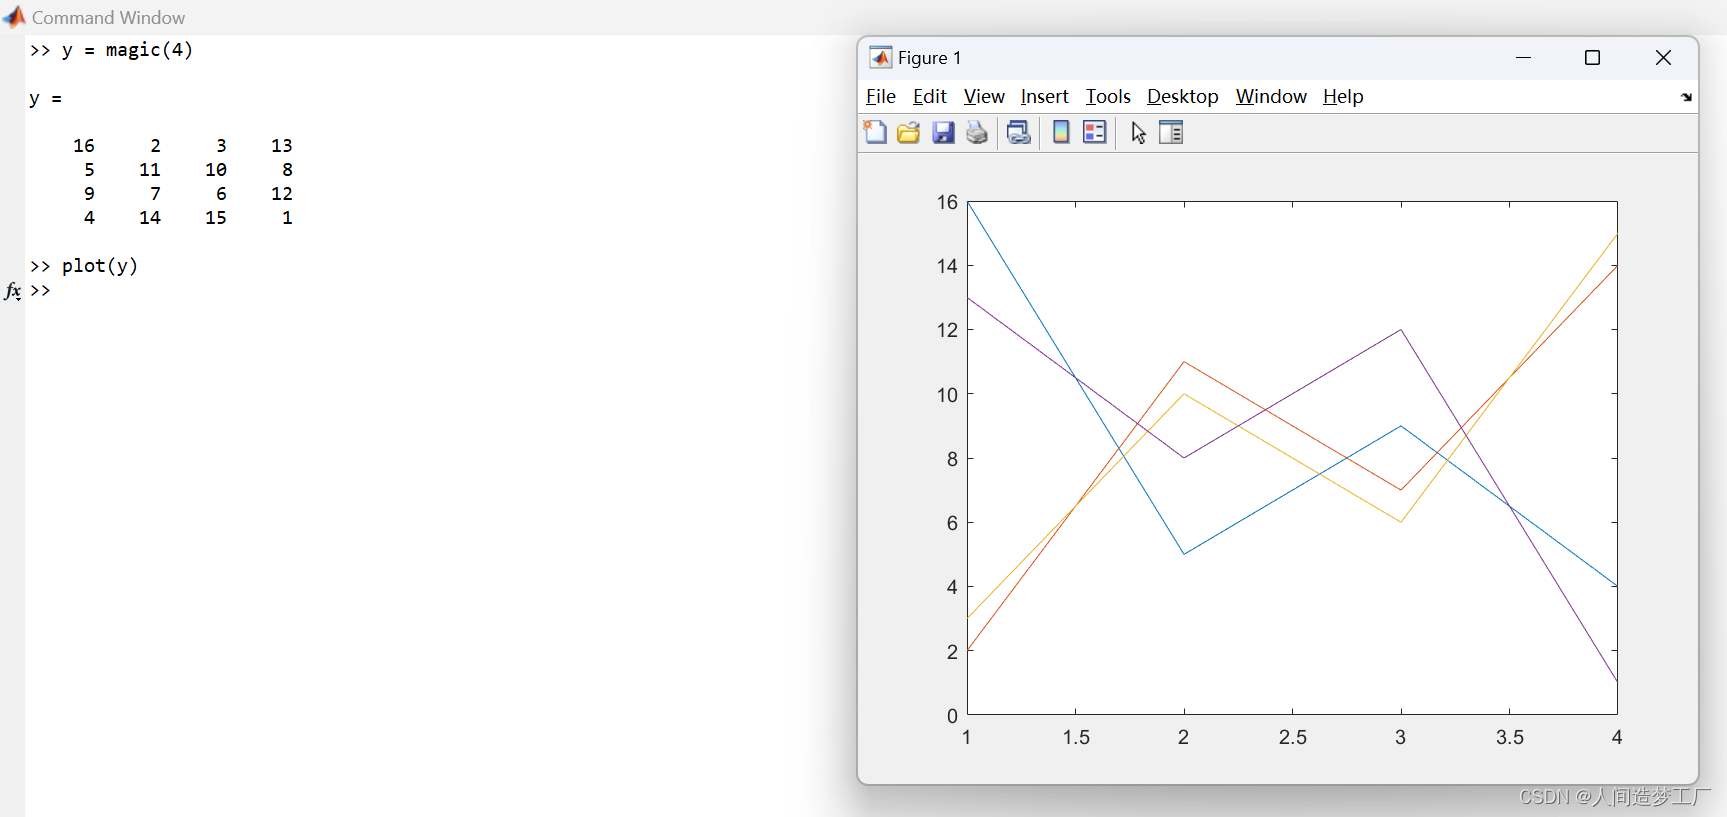This screenshot has height=817, width=1727.
Task: Open the View menu in Figure 1
Action: [x=984, y=97]
